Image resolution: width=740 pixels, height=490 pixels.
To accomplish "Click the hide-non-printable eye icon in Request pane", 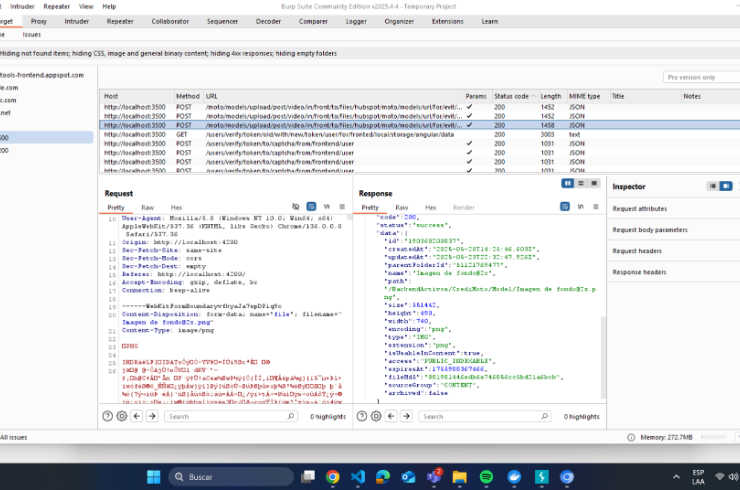I will [x=296, y=207].
